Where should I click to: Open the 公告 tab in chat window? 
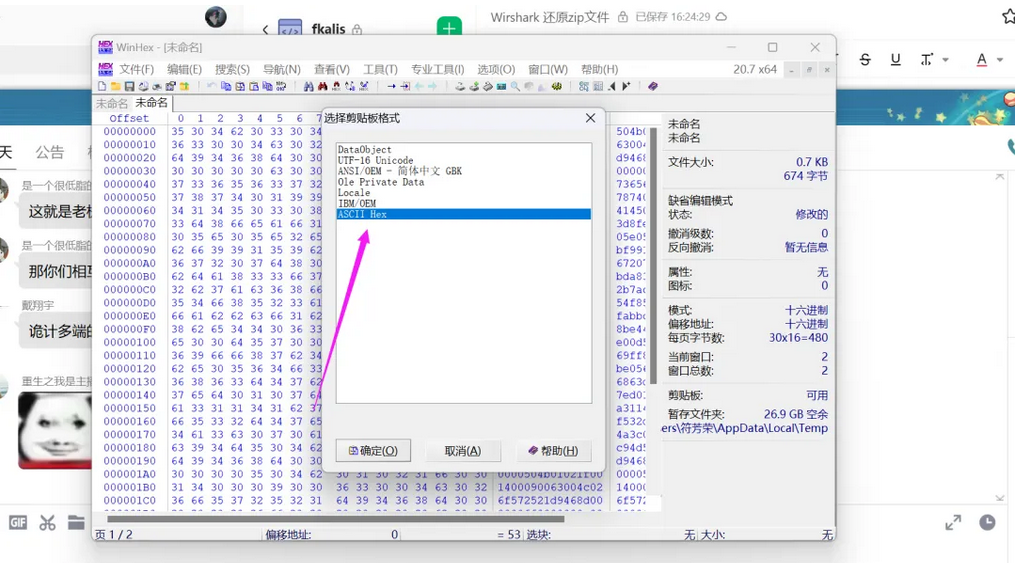pyautogui.click(x=49, y=152)
